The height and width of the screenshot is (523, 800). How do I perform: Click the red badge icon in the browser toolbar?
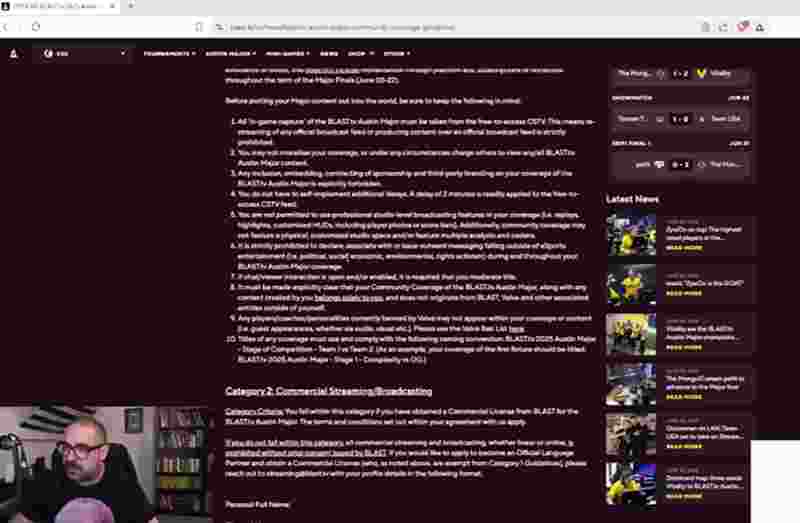pyautogui.click(x=743, y=27)
